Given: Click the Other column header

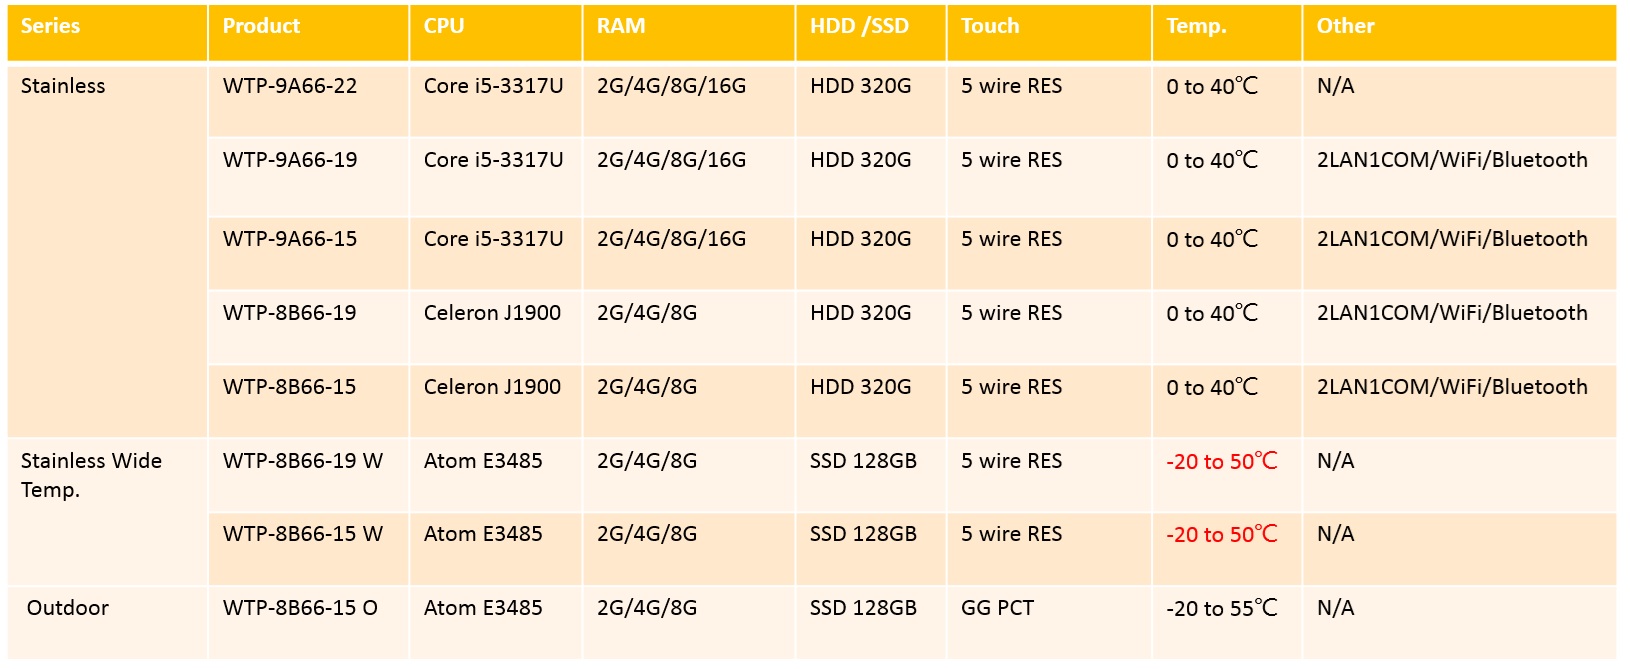Looking at the screenshot, I should (x=1345, y=27).
